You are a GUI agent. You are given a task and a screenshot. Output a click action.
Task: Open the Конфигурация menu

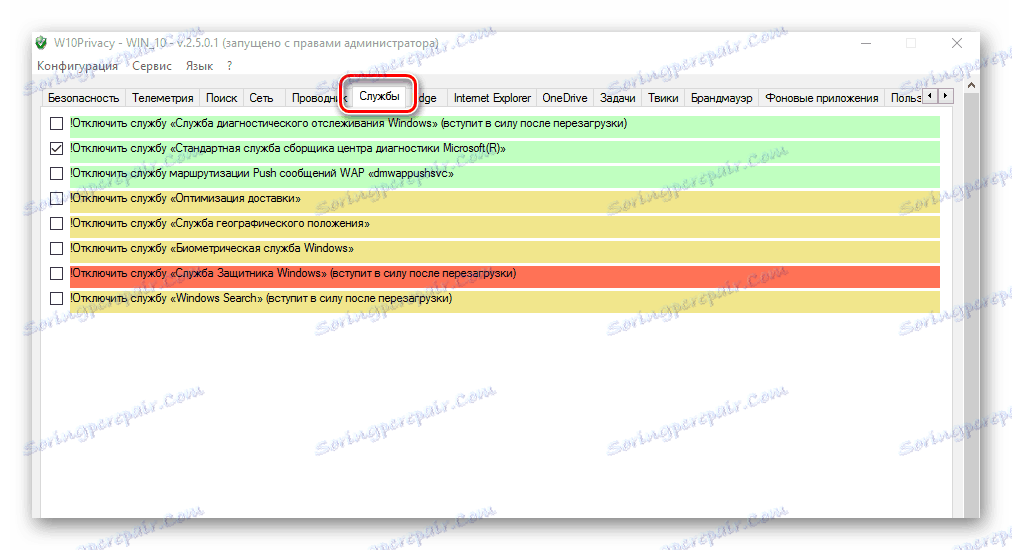click(x=77, y=66)
